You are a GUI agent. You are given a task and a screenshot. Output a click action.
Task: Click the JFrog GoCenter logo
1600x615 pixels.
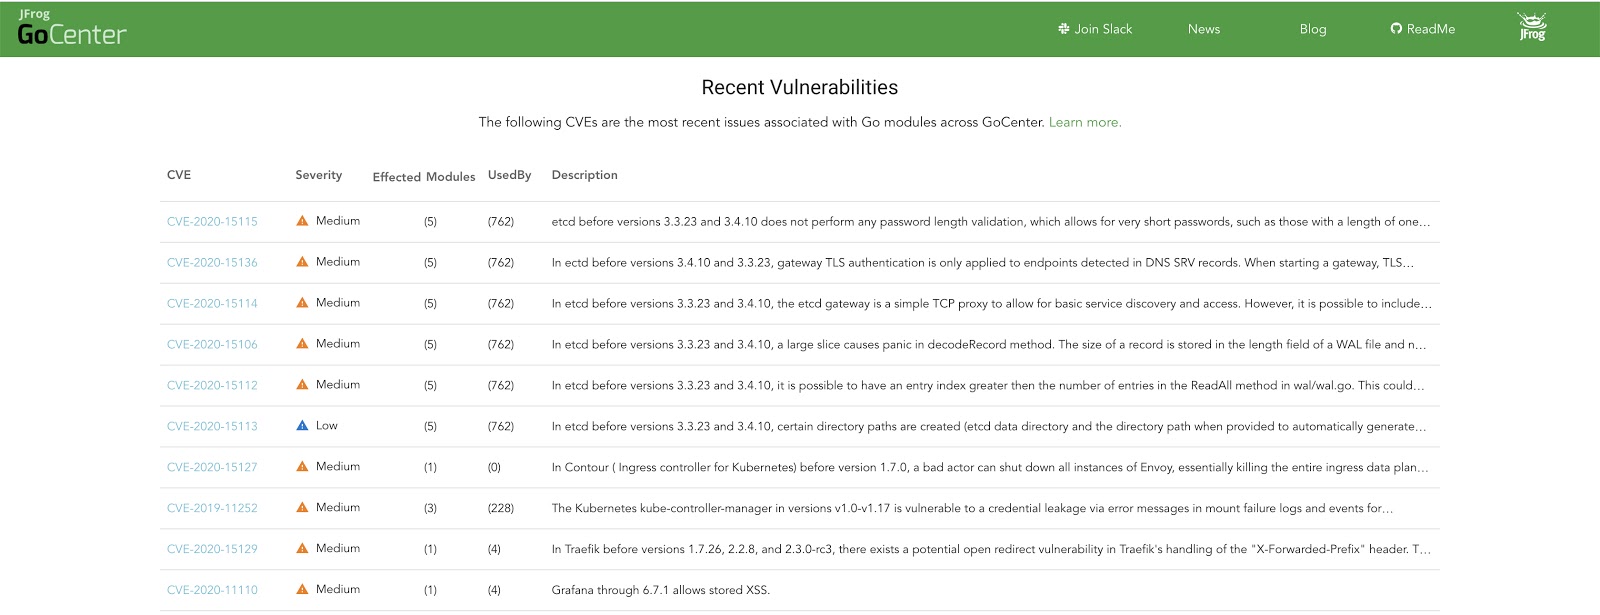click(72, 29)
